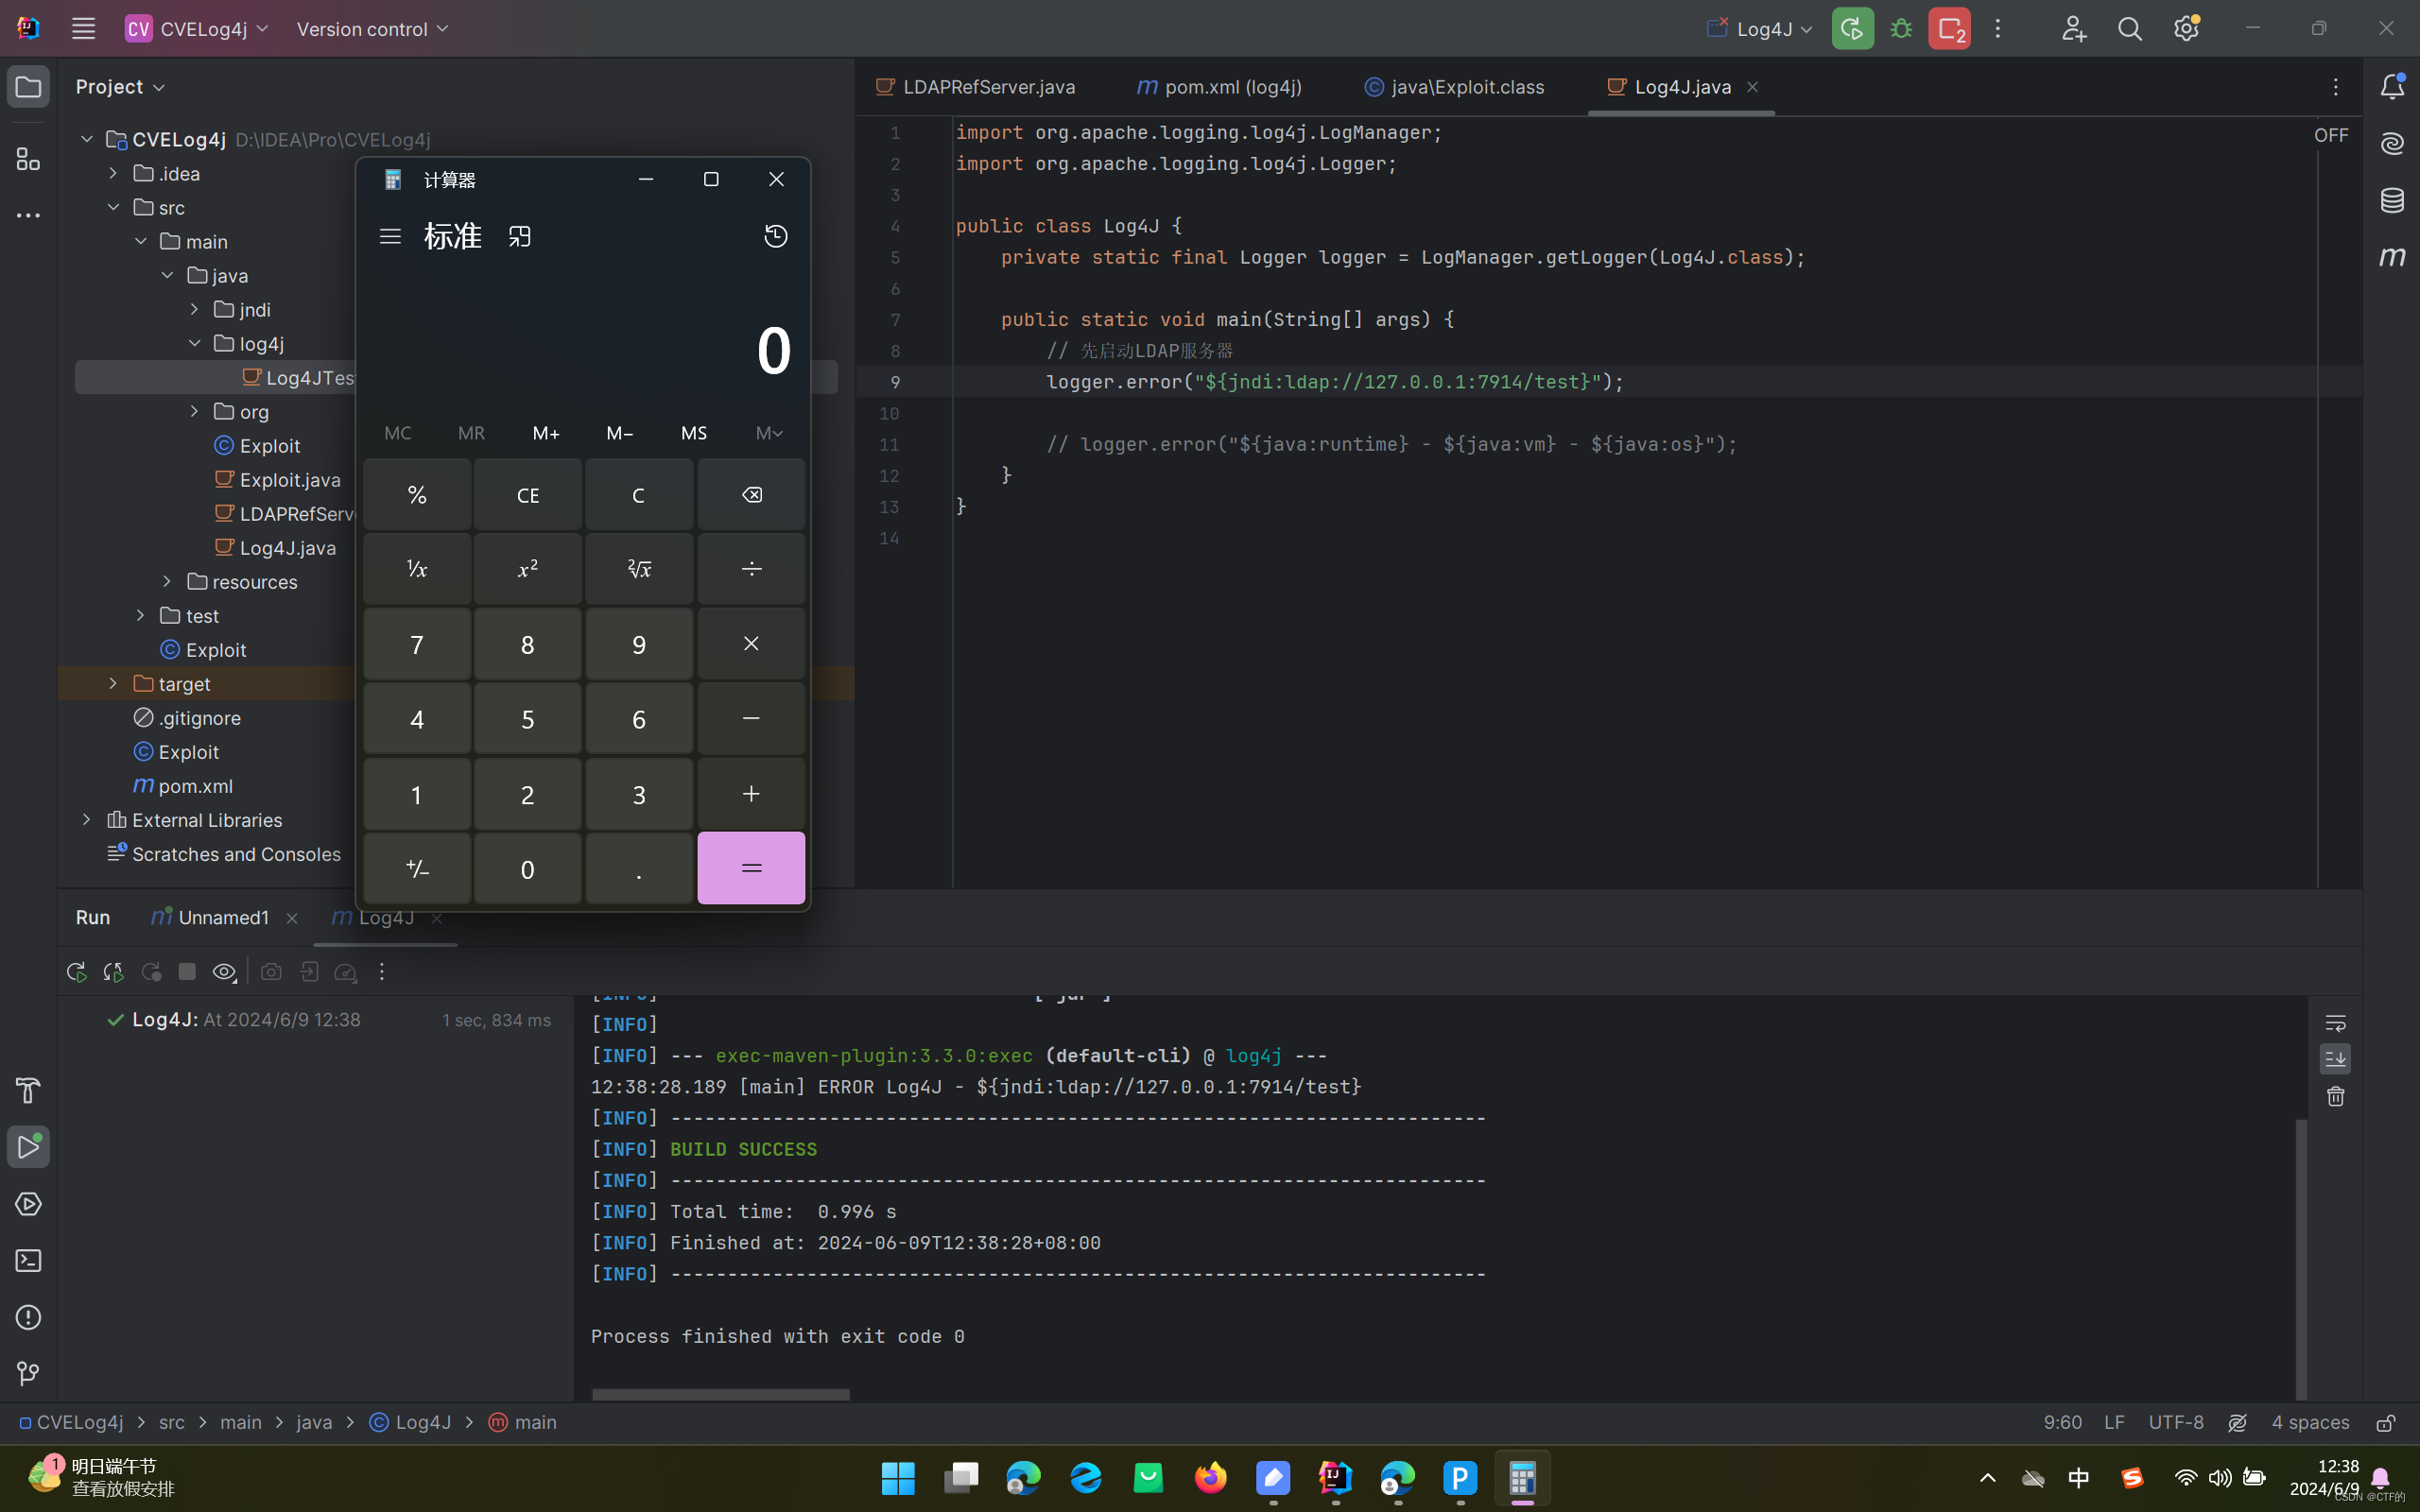2420x1512 pixels.
Task: Click calculator backspace key
Action: (751, 495)
